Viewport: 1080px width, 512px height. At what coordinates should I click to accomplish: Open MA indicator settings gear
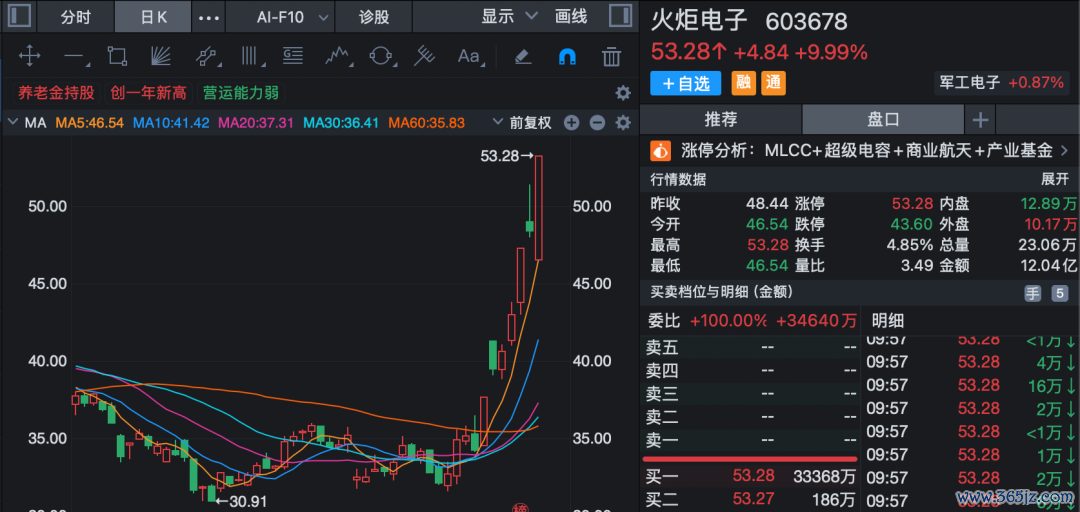[623, 123]
